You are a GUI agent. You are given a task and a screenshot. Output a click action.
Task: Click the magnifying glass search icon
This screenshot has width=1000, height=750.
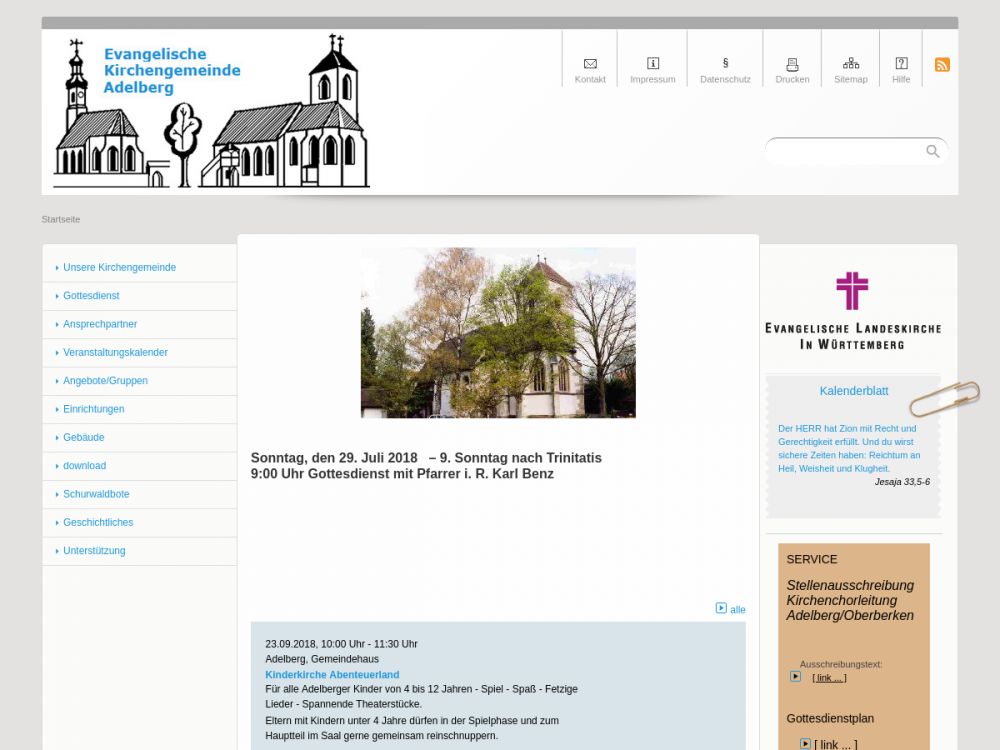click(932, 151)
